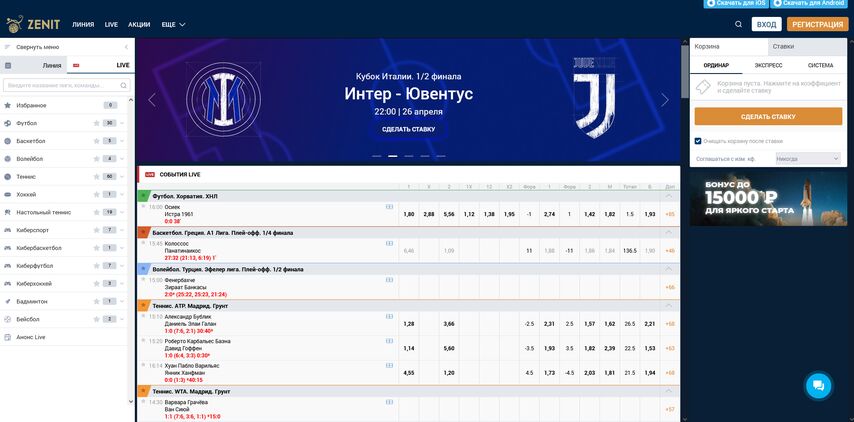
Task: Favorite the Хоккей category star
Action: tap(96, 194)
